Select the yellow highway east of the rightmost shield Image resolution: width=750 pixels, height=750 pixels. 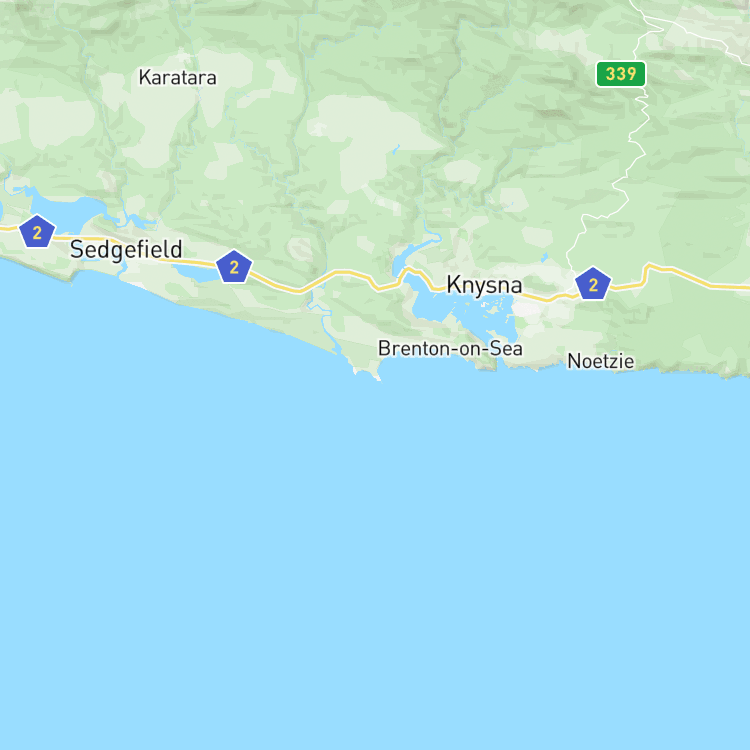click(x=679, y=278)
